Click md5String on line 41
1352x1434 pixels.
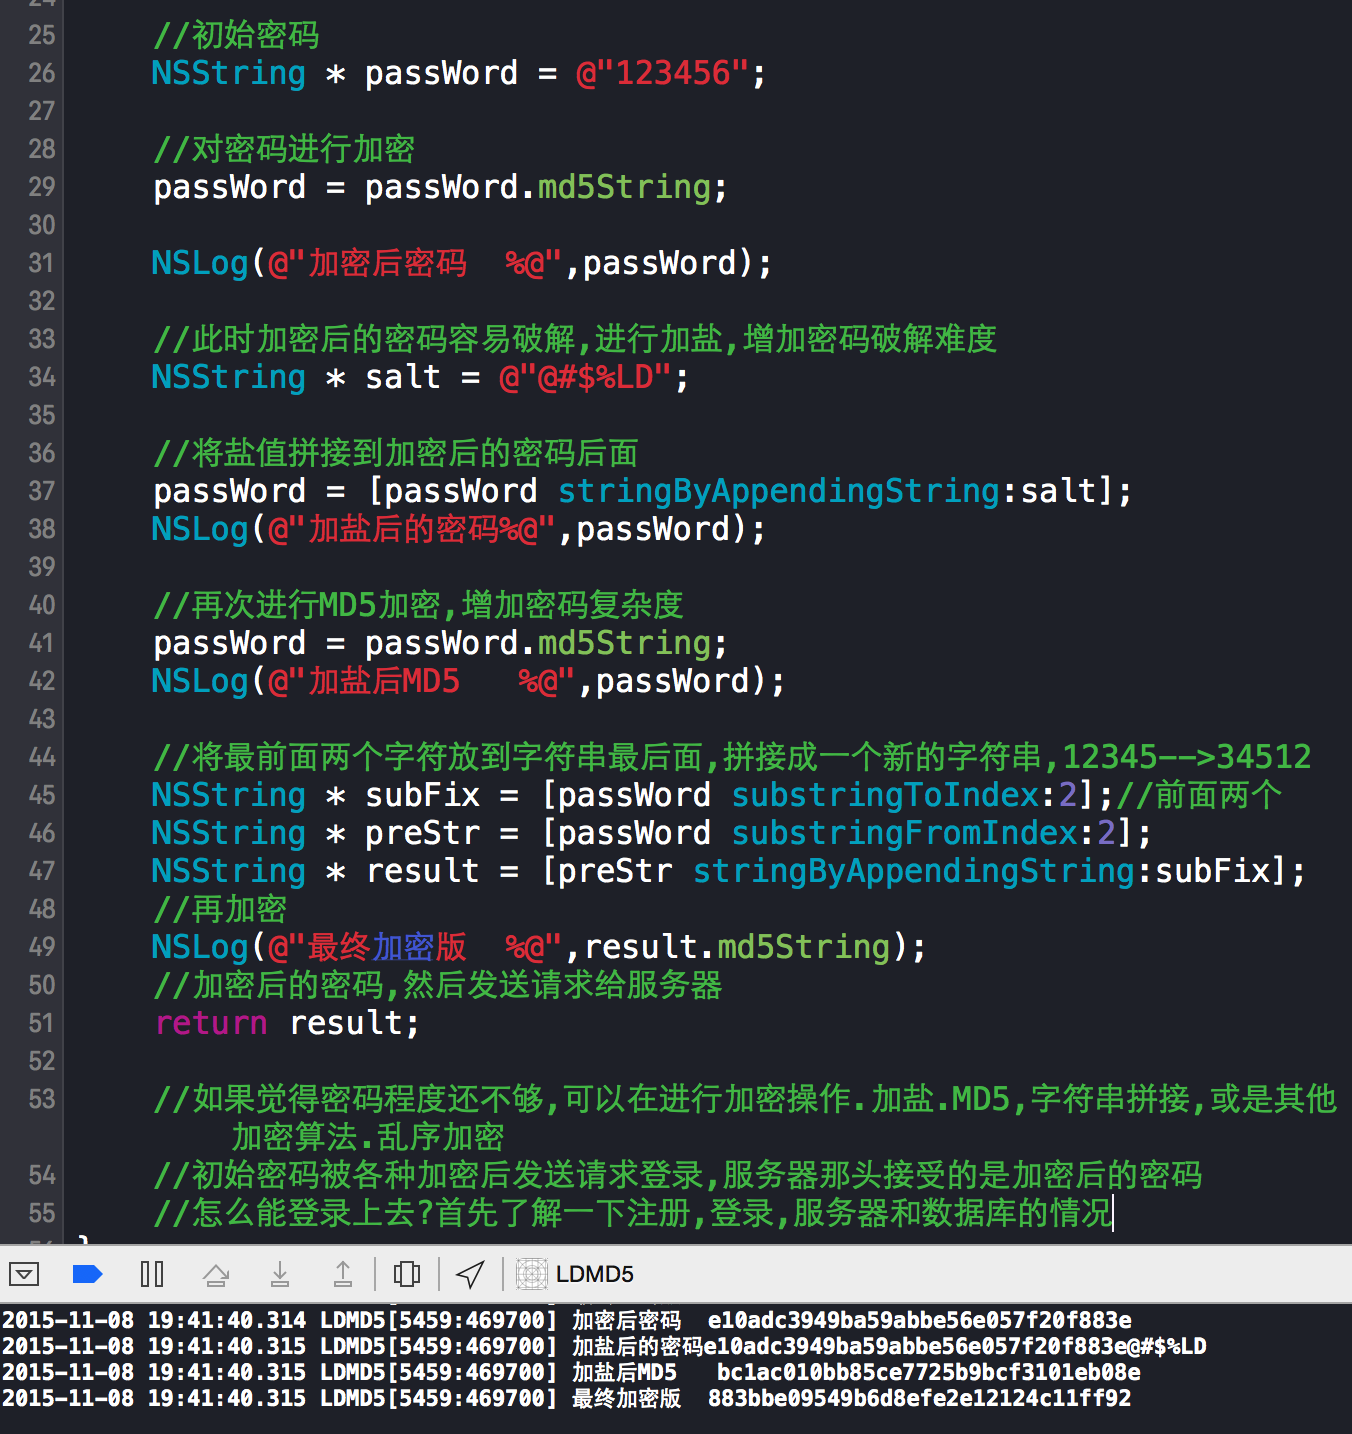click(625, 643)
